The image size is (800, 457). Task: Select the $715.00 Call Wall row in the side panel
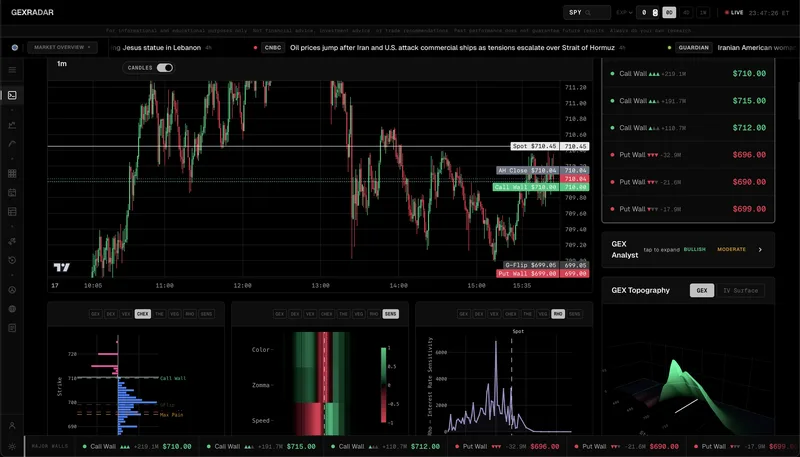(x=688, y=101)
